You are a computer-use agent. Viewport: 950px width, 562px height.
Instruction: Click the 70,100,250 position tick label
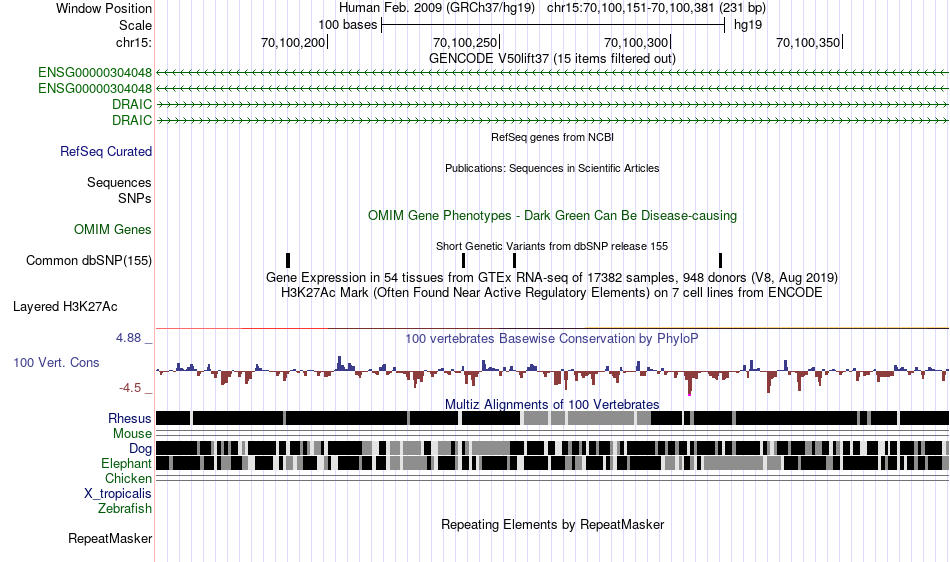pos(465,42)
